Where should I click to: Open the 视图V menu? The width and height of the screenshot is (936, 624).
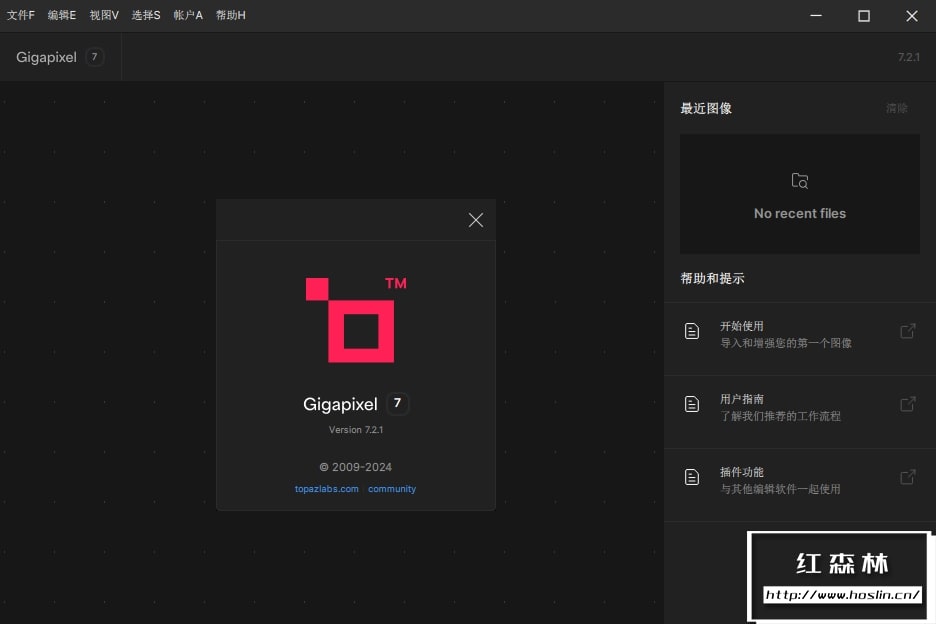[104, 16]
